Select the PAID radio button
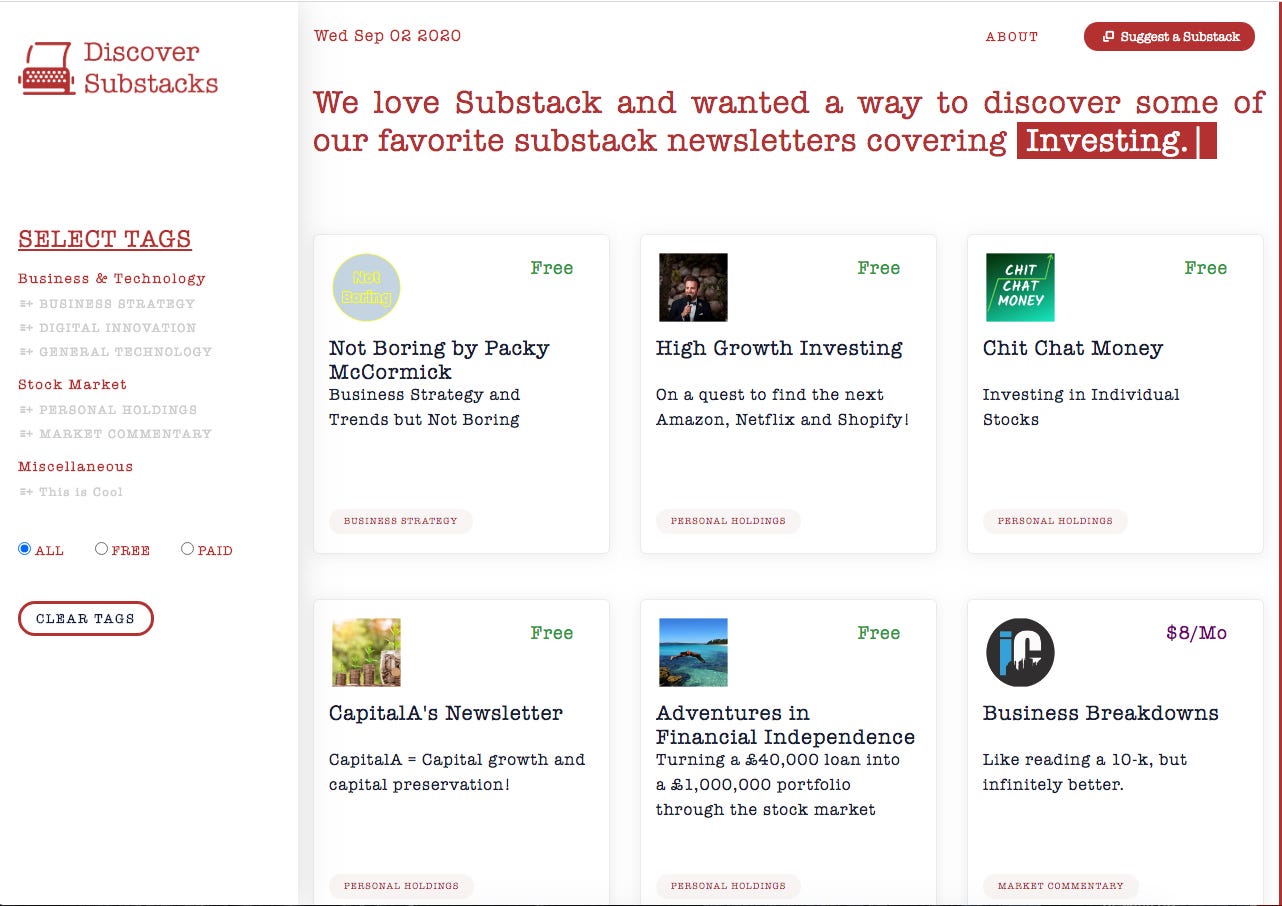The image size is (1282, 906). (187, 549)
